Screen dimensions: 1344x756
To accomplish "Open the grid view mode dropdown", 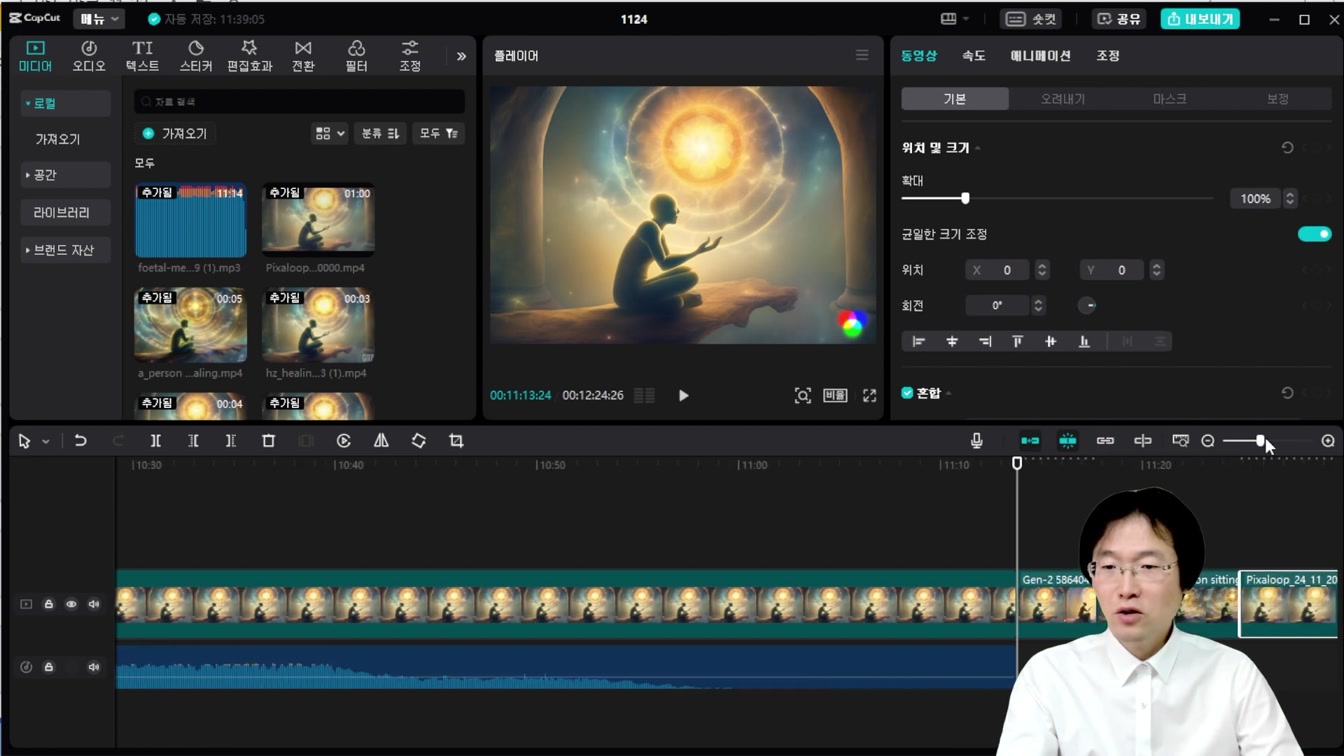I will point(329,133).
